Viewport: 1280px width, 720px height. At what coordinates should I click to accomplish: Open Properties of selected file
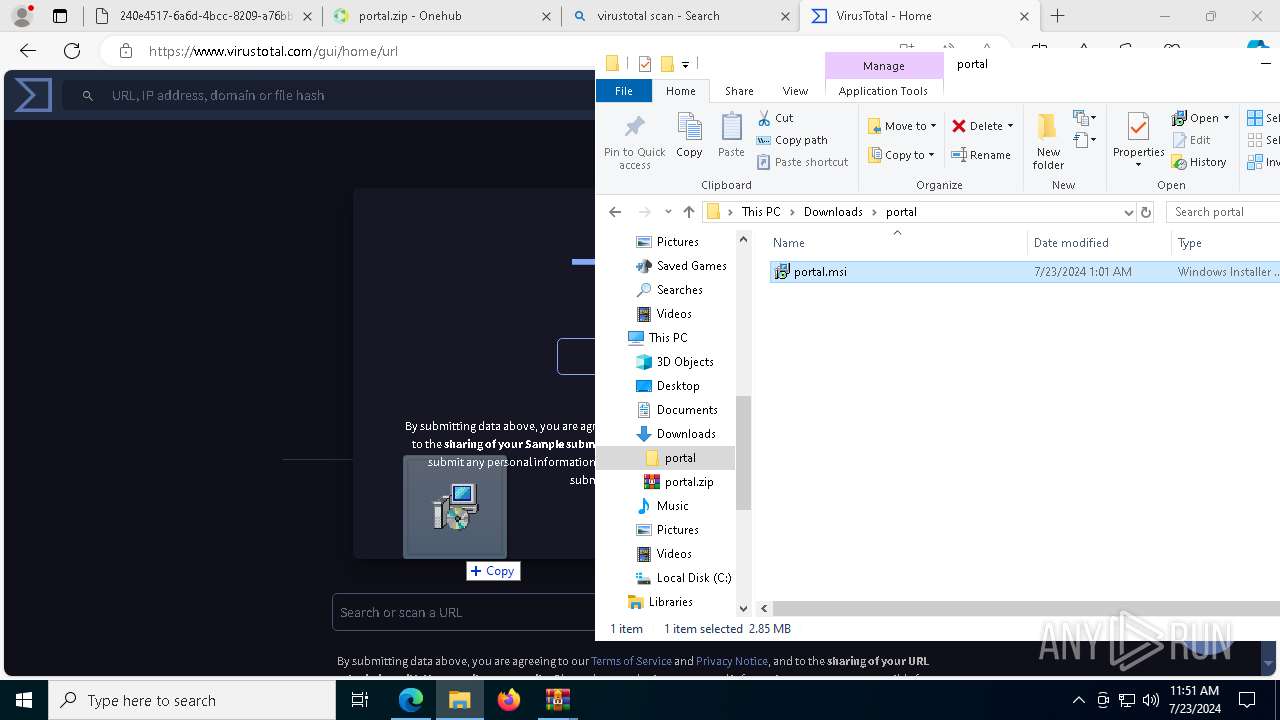[x=1138, y=141]
